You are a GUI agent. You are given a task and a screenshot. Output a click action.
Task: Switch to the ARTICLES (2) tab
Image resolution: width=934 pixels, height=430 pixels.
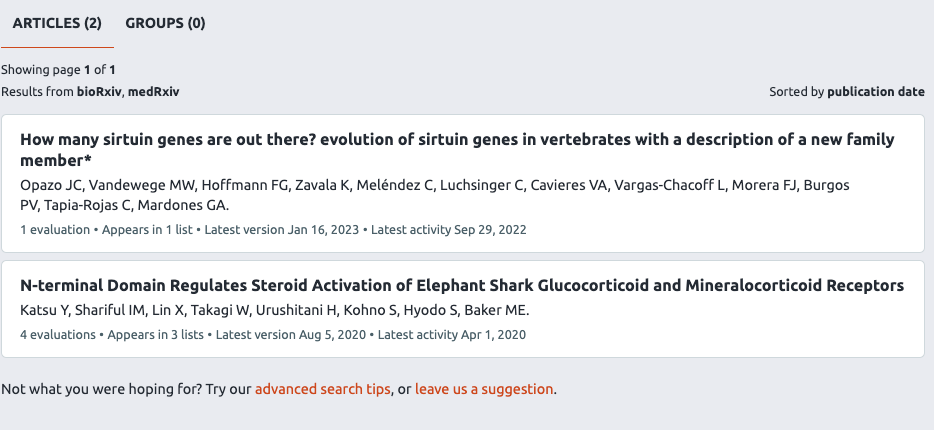click(57, 23)
